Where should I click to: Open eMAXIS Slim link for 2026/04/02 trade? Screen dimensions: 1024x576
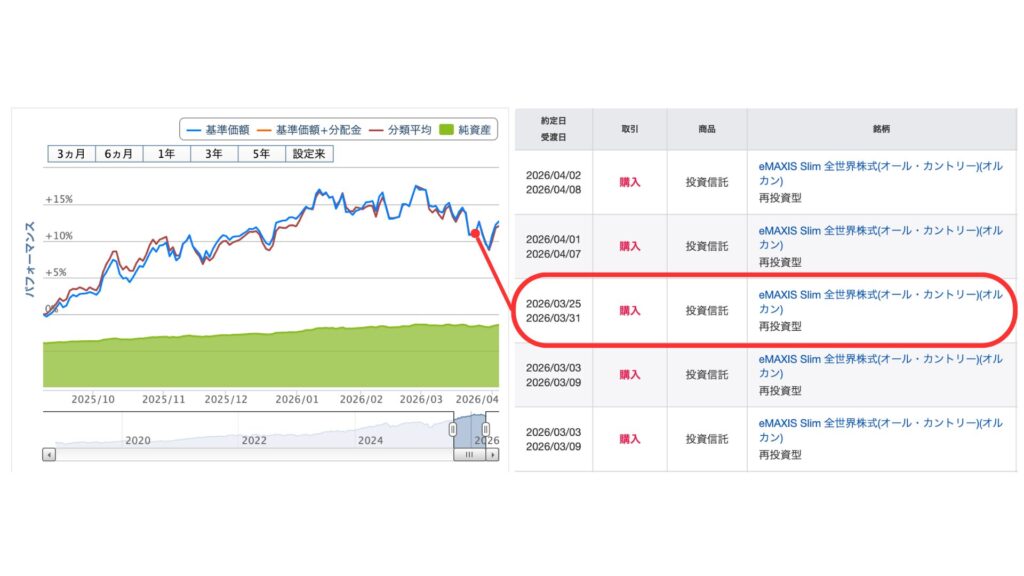pos(880,167)
